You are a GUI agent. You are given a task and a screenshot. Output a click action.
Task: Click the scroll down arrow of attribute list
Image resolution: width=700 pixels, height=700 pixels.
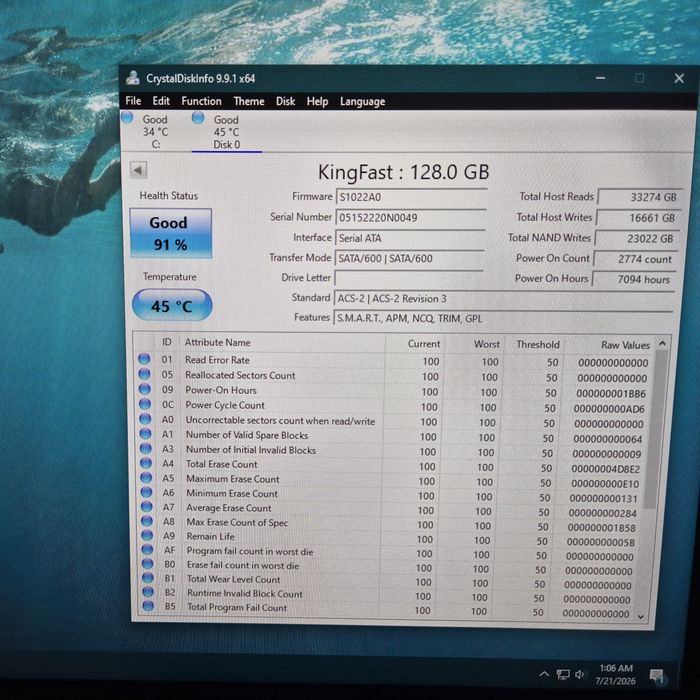641,617
